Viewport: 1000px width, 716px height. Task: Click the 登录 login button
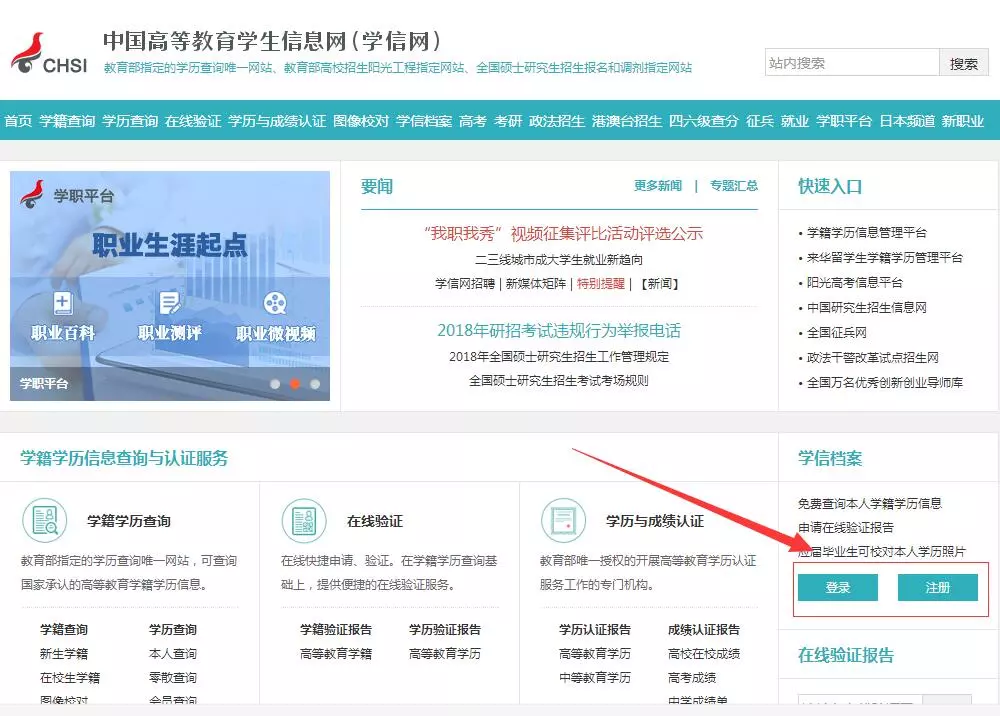click(x=837, y=587)
